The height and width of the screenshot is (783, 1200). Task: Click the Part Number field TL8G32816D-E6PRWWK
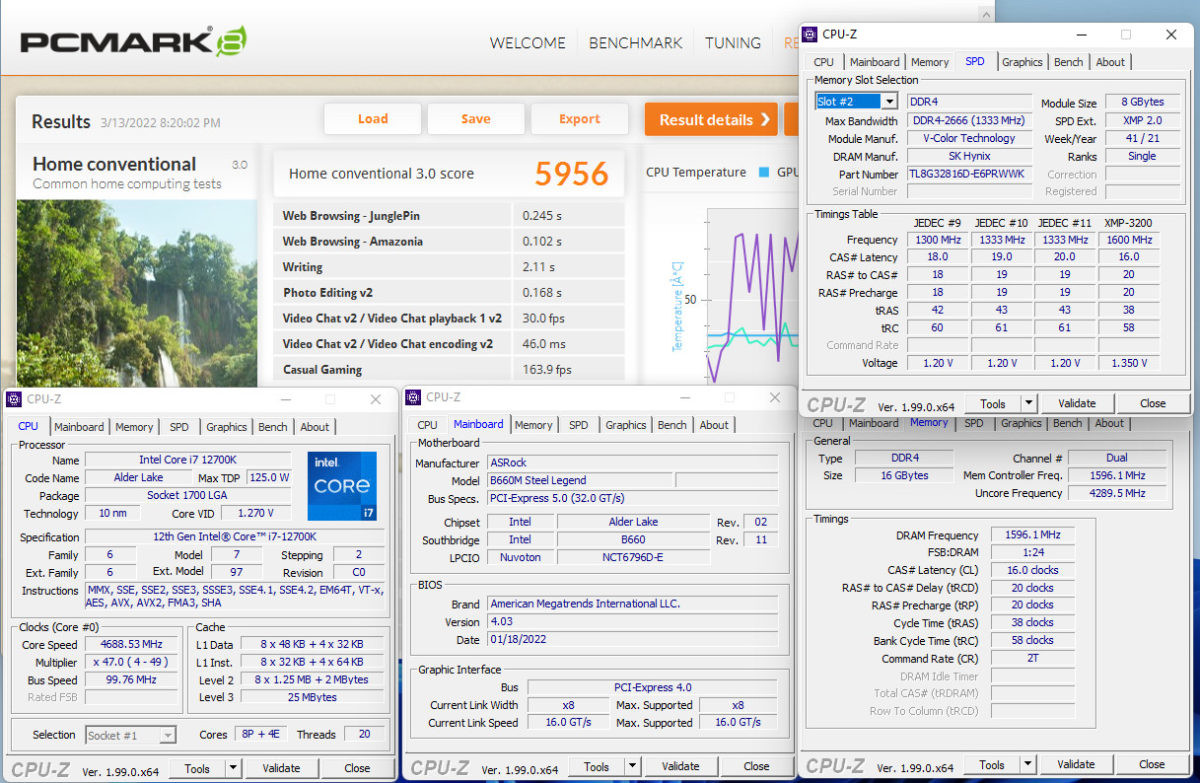967,174
